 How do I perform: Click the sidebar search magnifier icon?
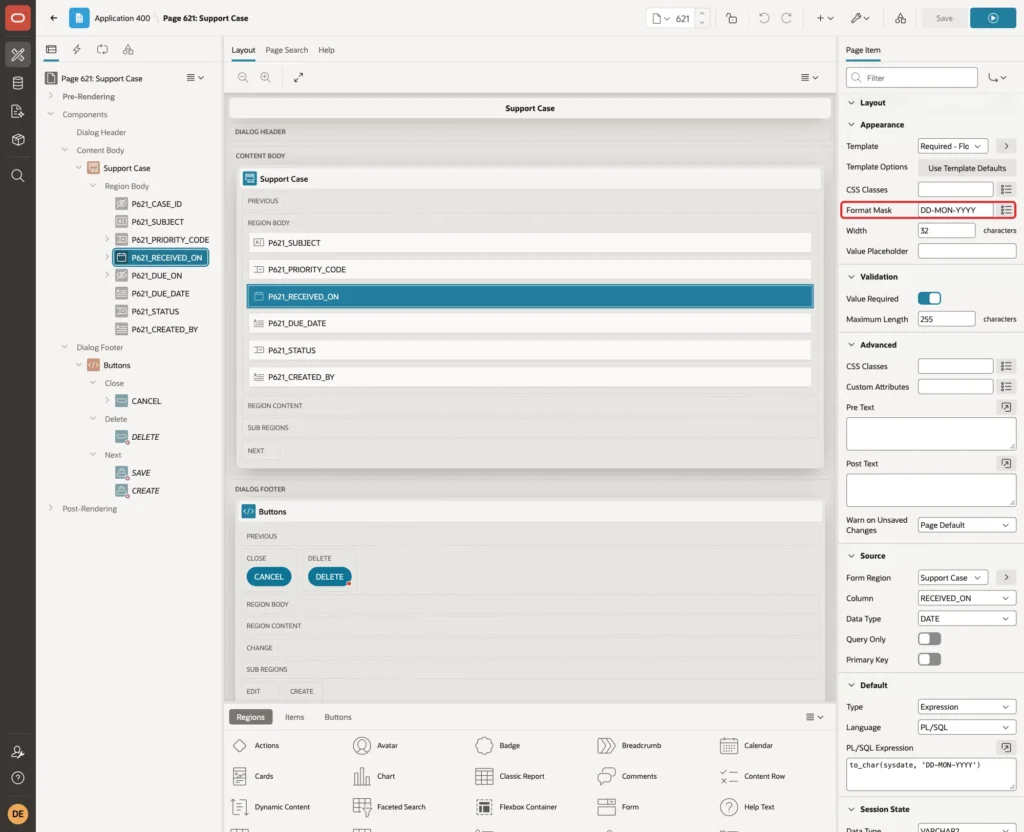pyautogui.click(x=18, y=176)
